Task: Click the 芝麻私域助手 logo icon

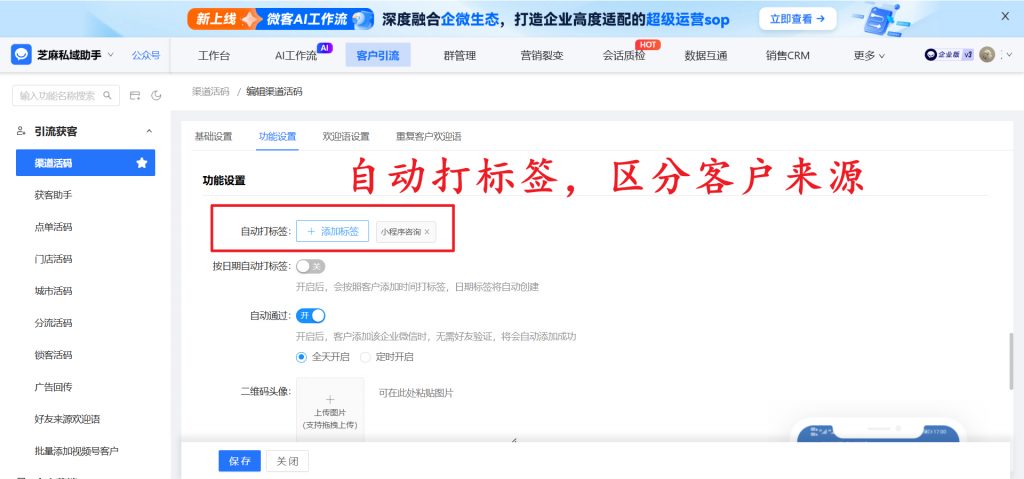Action: [22, 55]
